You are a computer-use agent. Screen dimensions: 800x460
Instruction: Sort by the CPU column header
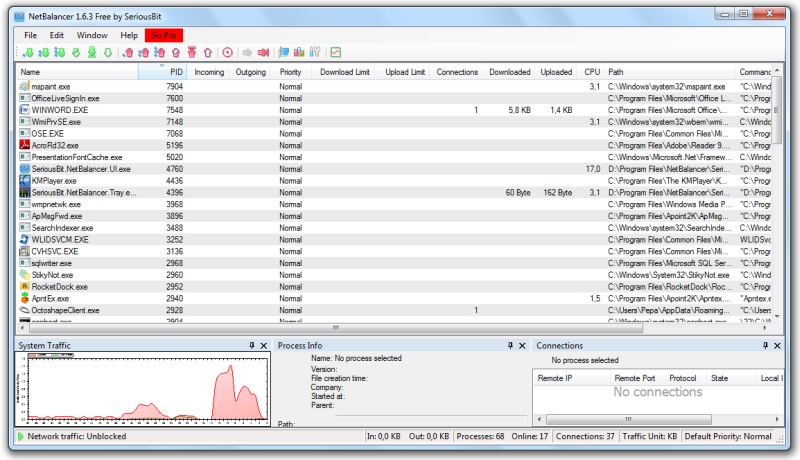pos(592,72)
